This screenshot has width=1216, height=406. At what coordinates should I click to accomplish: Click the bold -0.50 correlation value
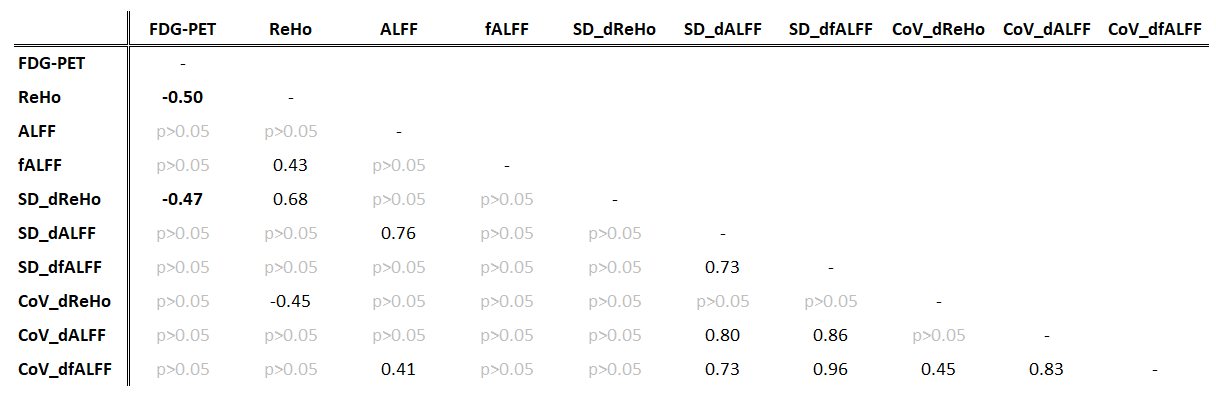point(182,97)
